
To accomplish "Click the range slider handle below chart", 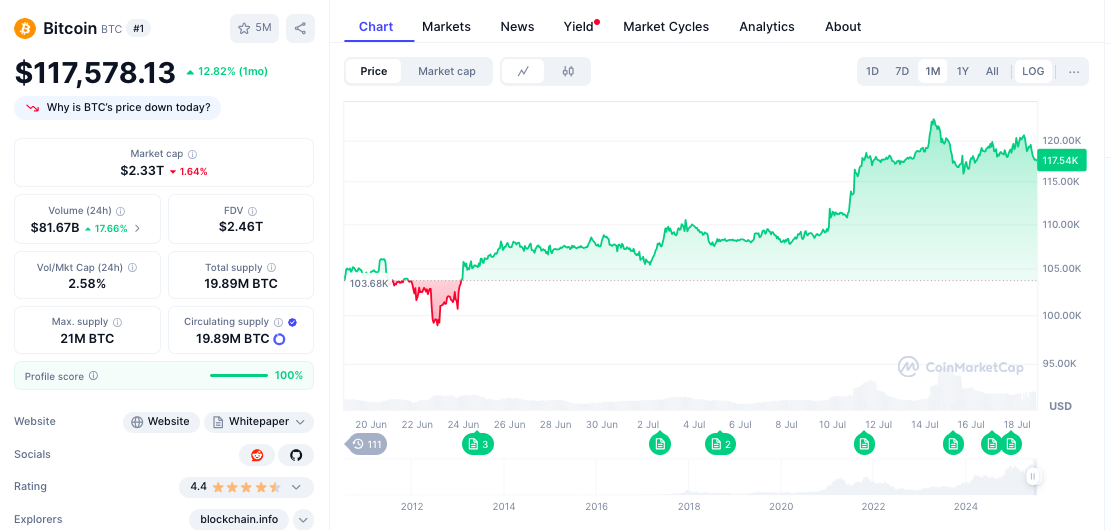I will tap(1033, 477).
